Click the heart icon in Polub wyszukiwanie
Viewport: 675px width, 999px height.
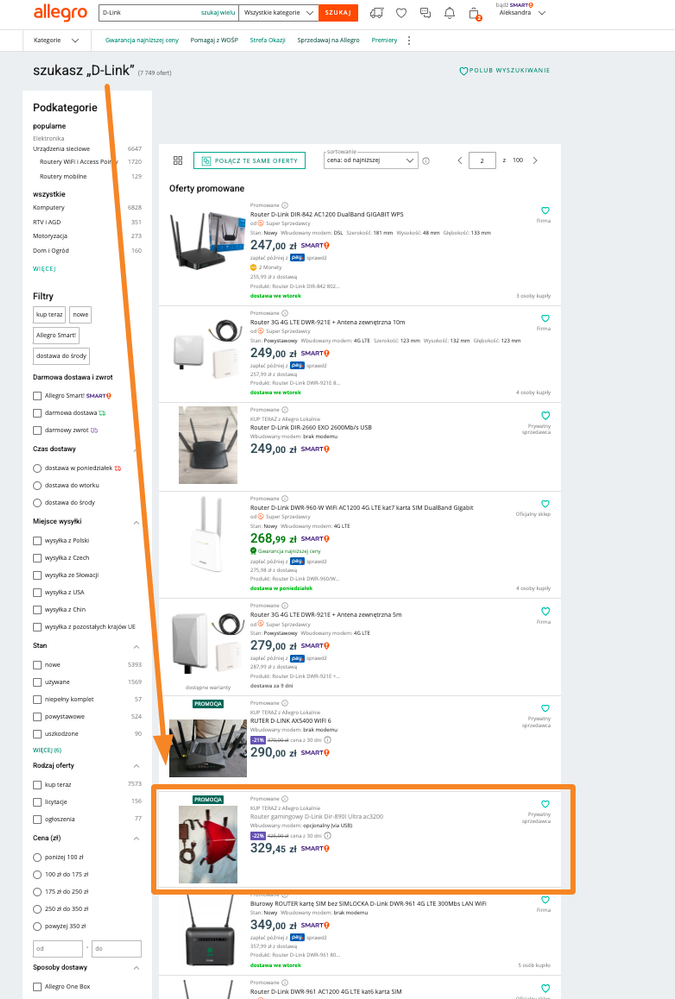click(463, 71)
